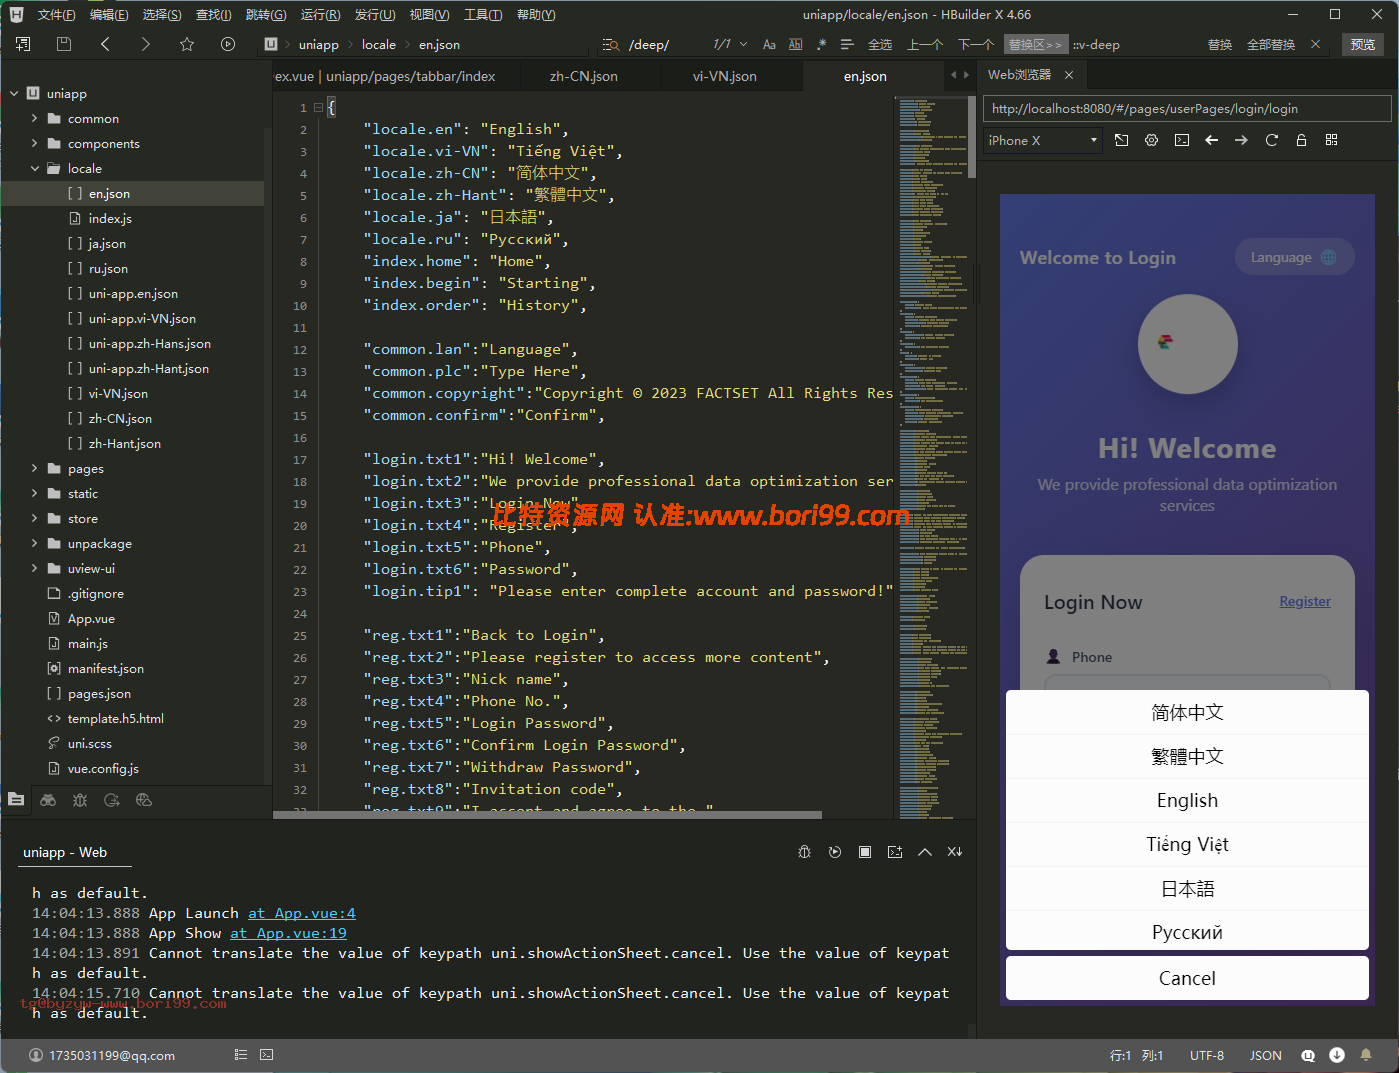Click the sync refresh icon in sidebar

112,800
